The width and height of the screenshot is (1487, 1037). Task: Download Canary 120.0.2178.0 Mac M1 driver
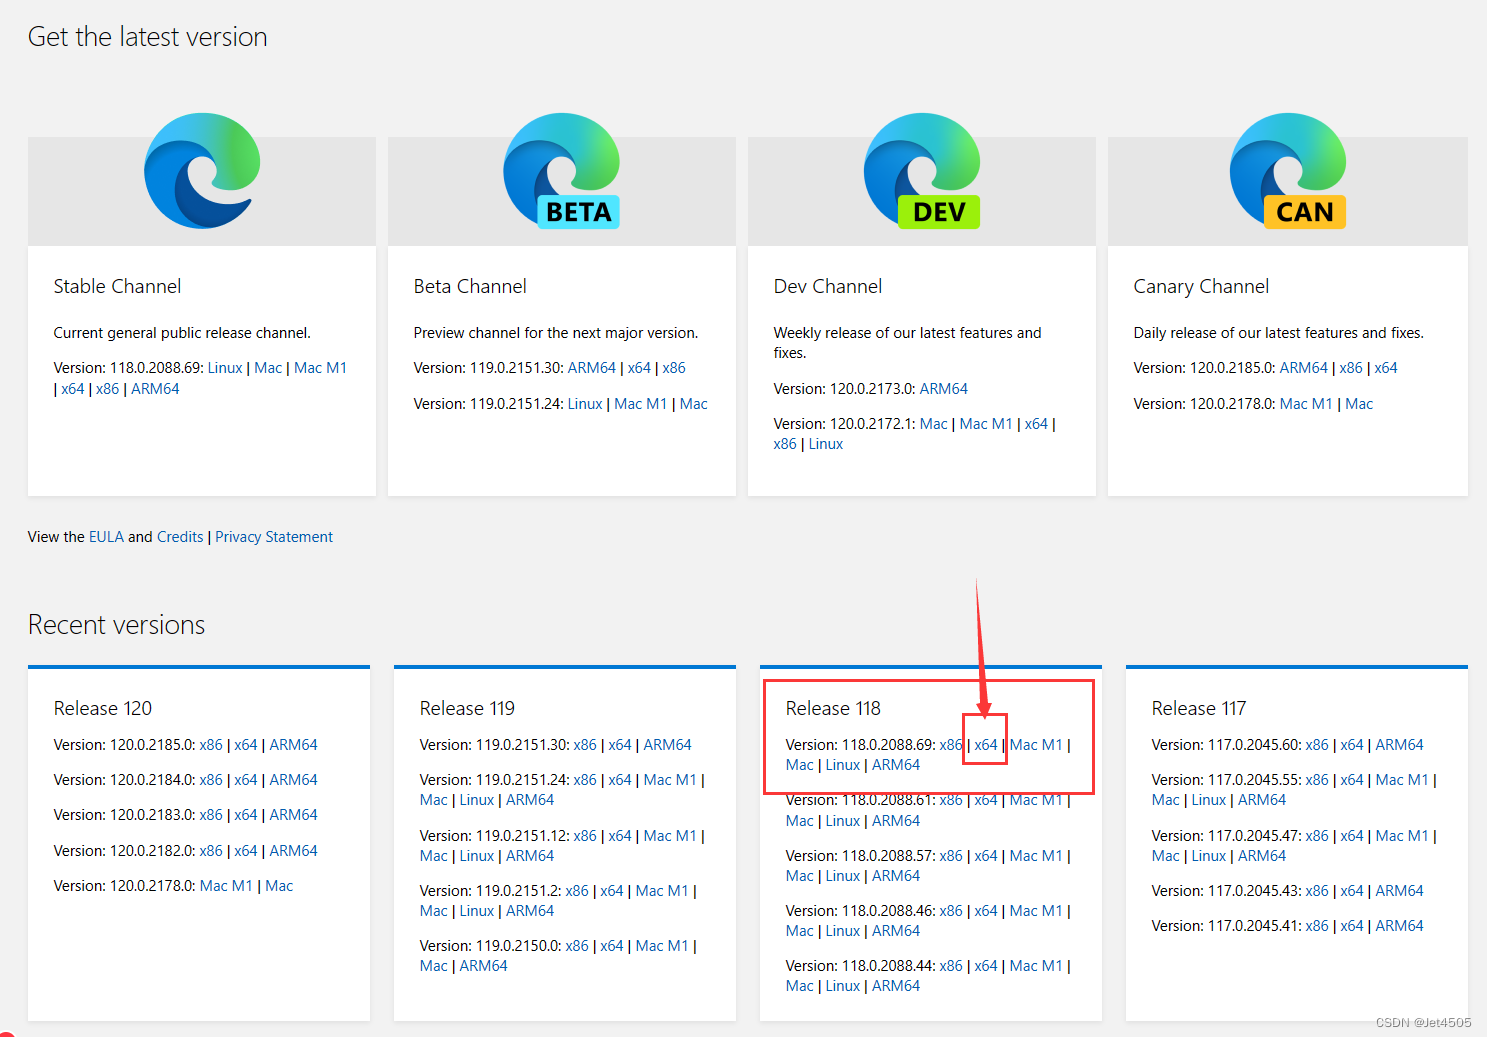coord(1306,404)
